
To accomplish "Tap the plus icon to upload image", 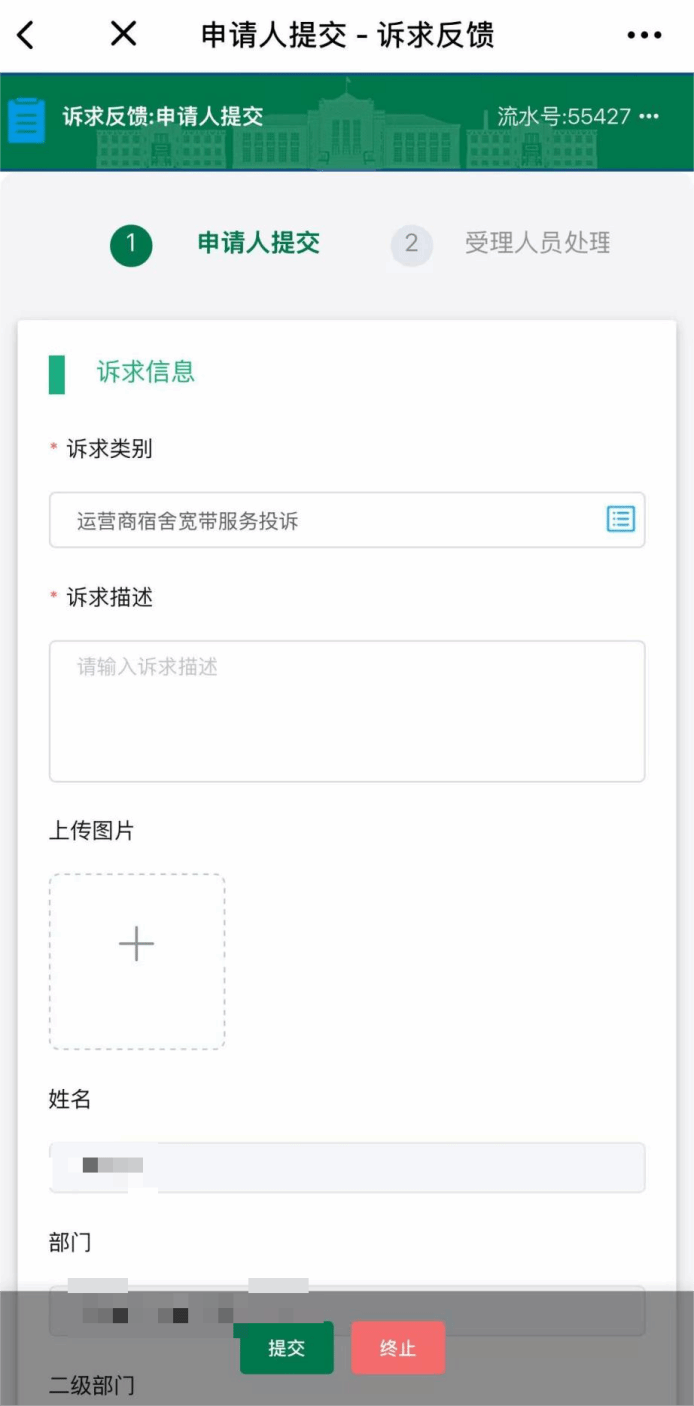I will click(136, 943).
